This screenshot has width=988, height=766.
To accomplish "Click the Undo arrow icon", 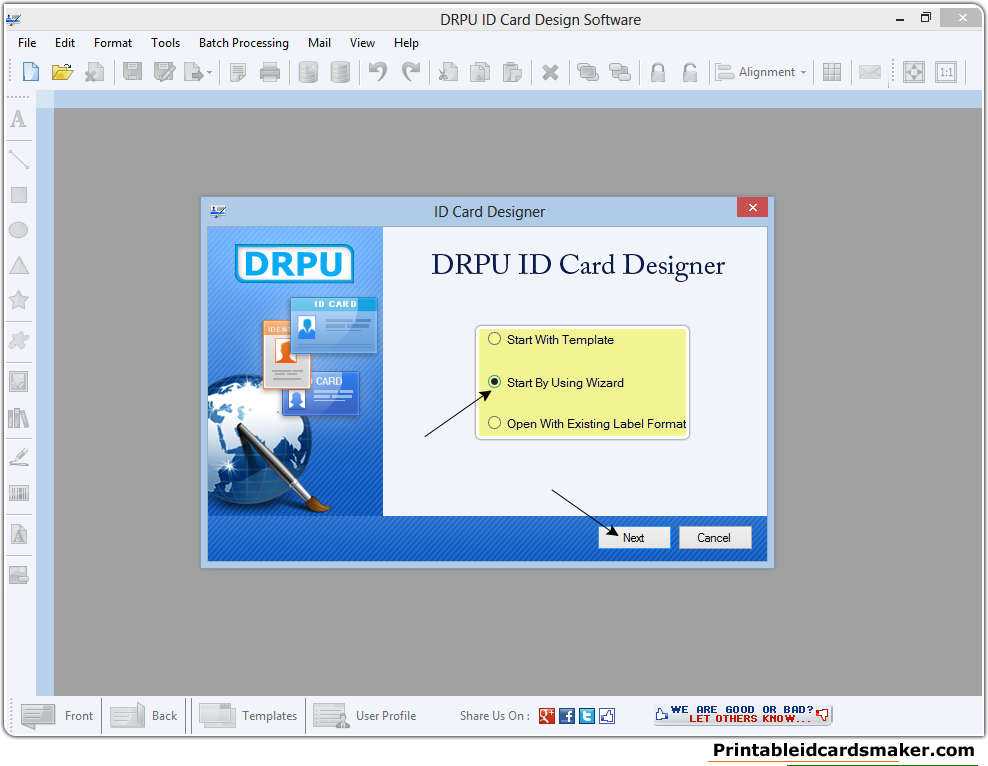I will (x=378, y=72).
